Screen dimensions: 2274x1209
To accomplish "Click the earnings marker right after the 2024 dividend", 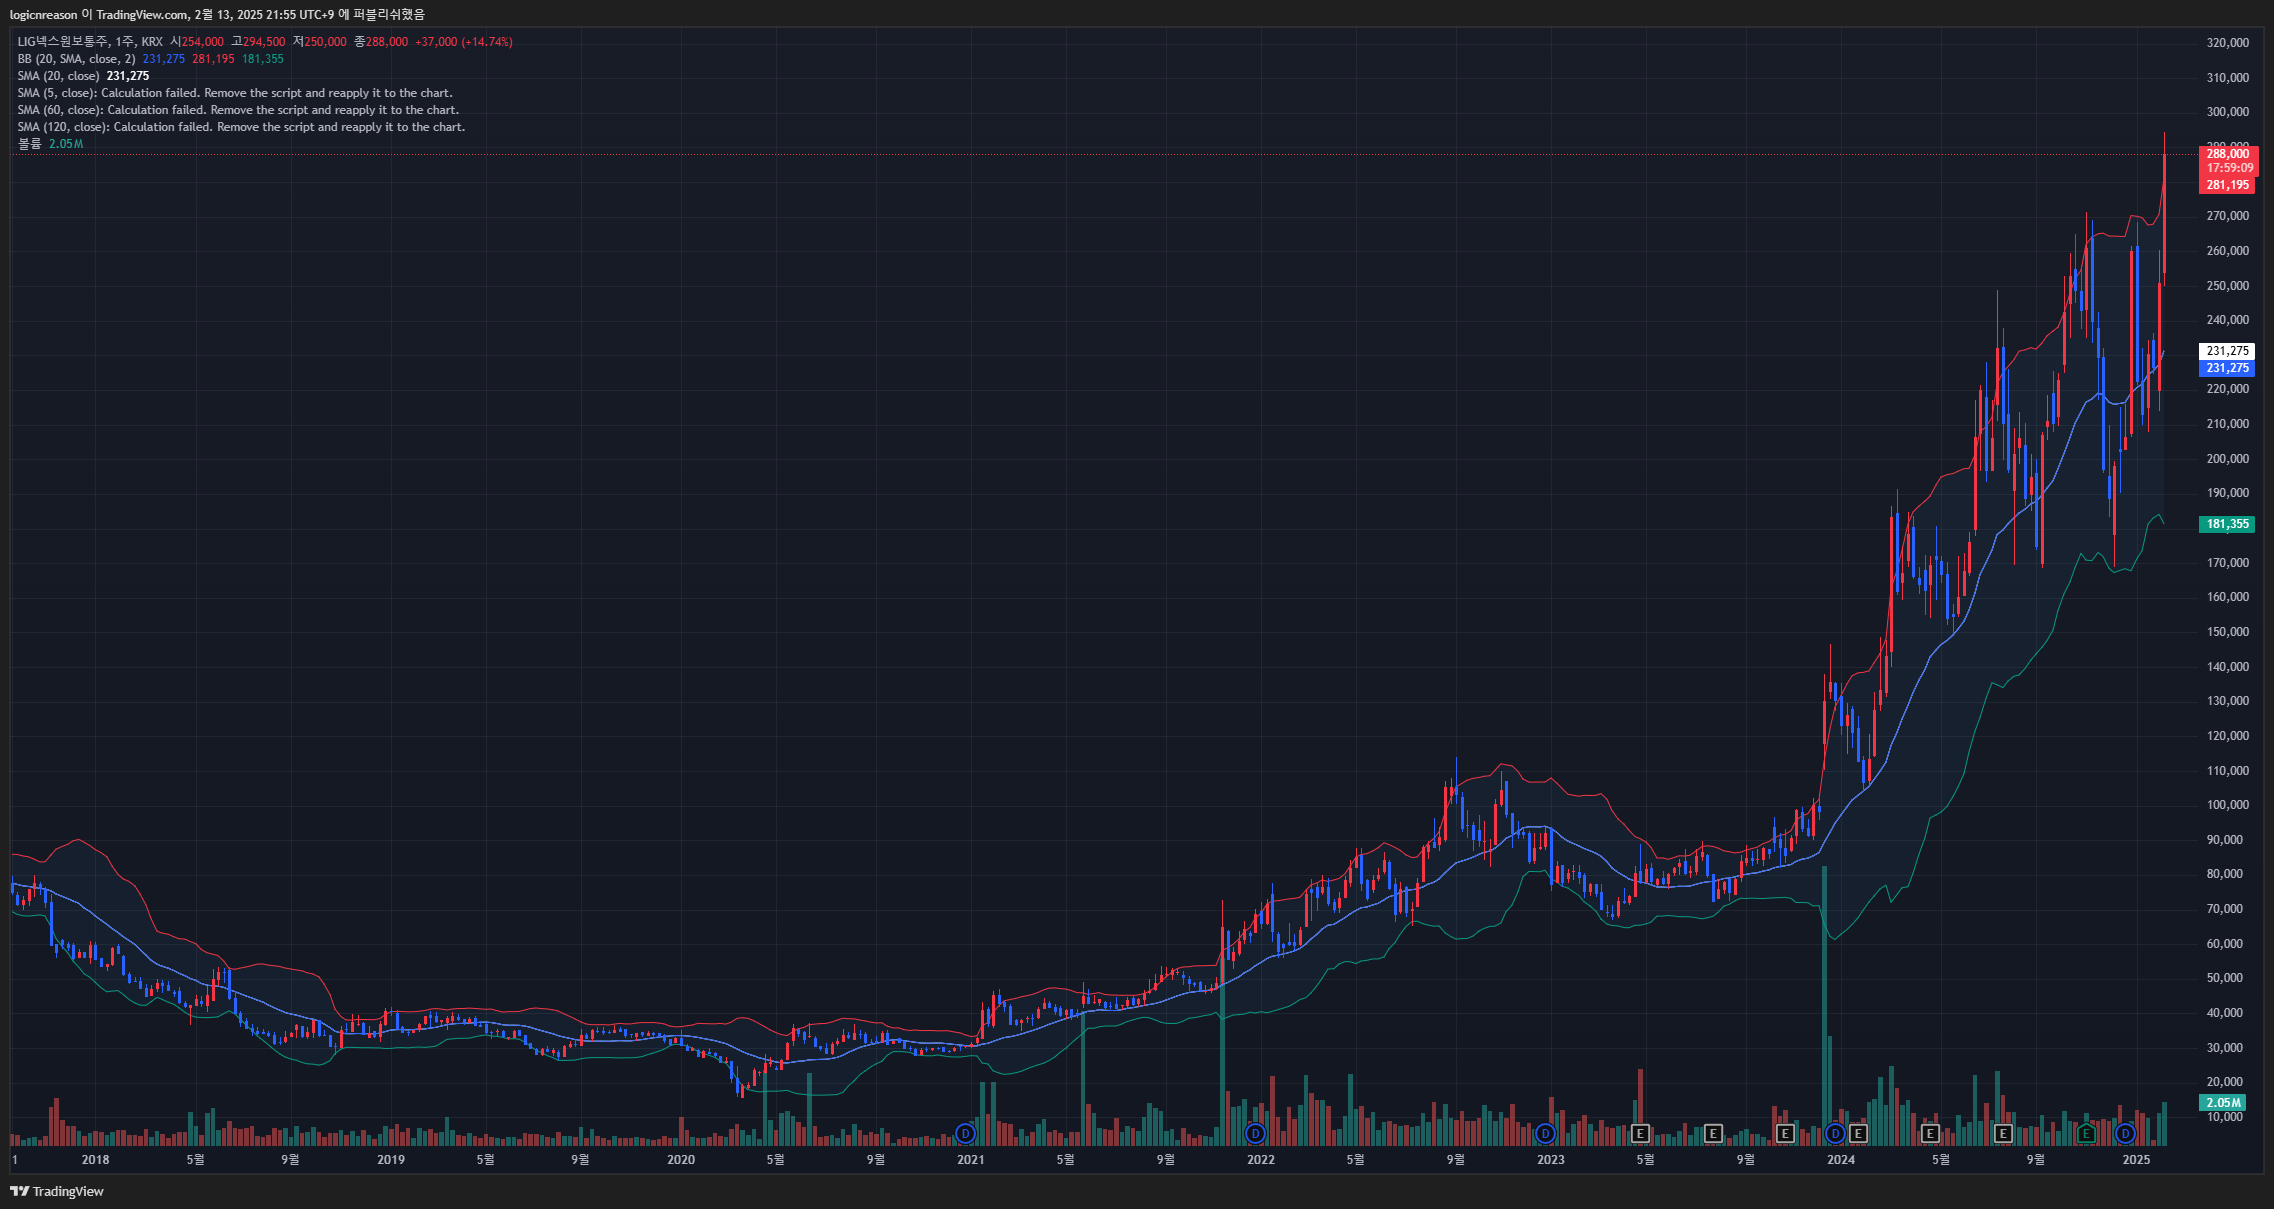I will coord(1858,1133).
